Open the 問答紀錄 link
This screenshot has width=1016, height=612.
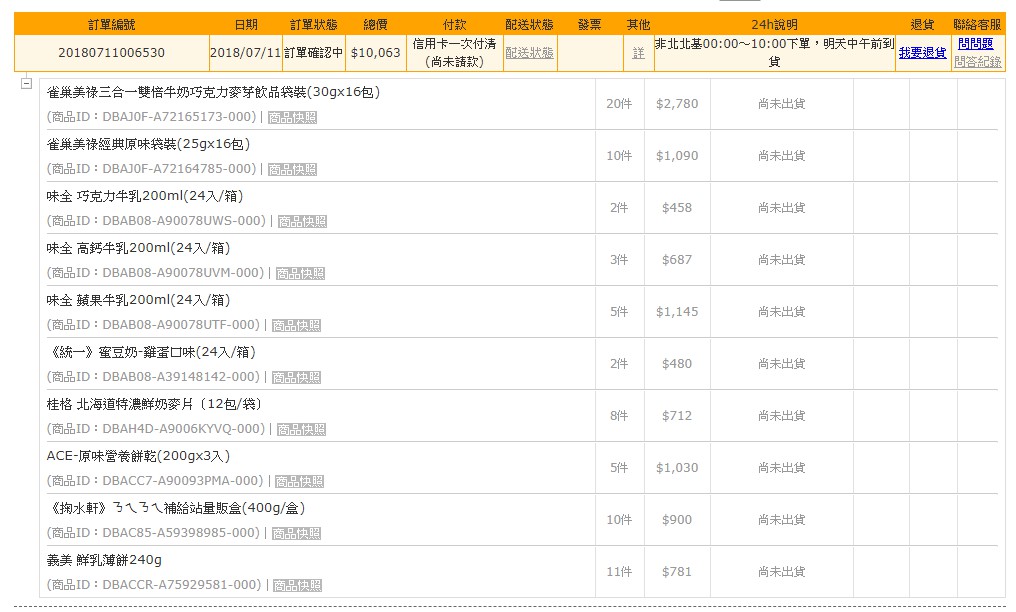977,62
